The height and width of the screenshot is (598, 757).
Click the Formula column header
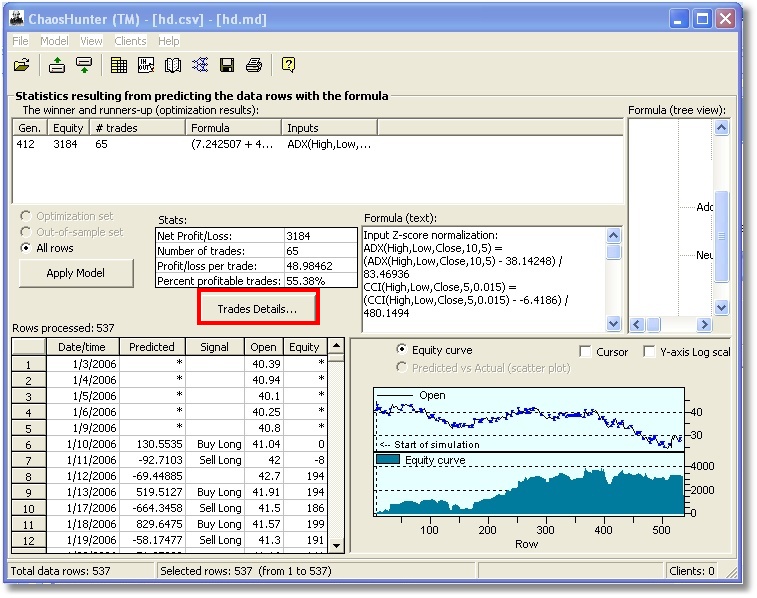point(233,128)
